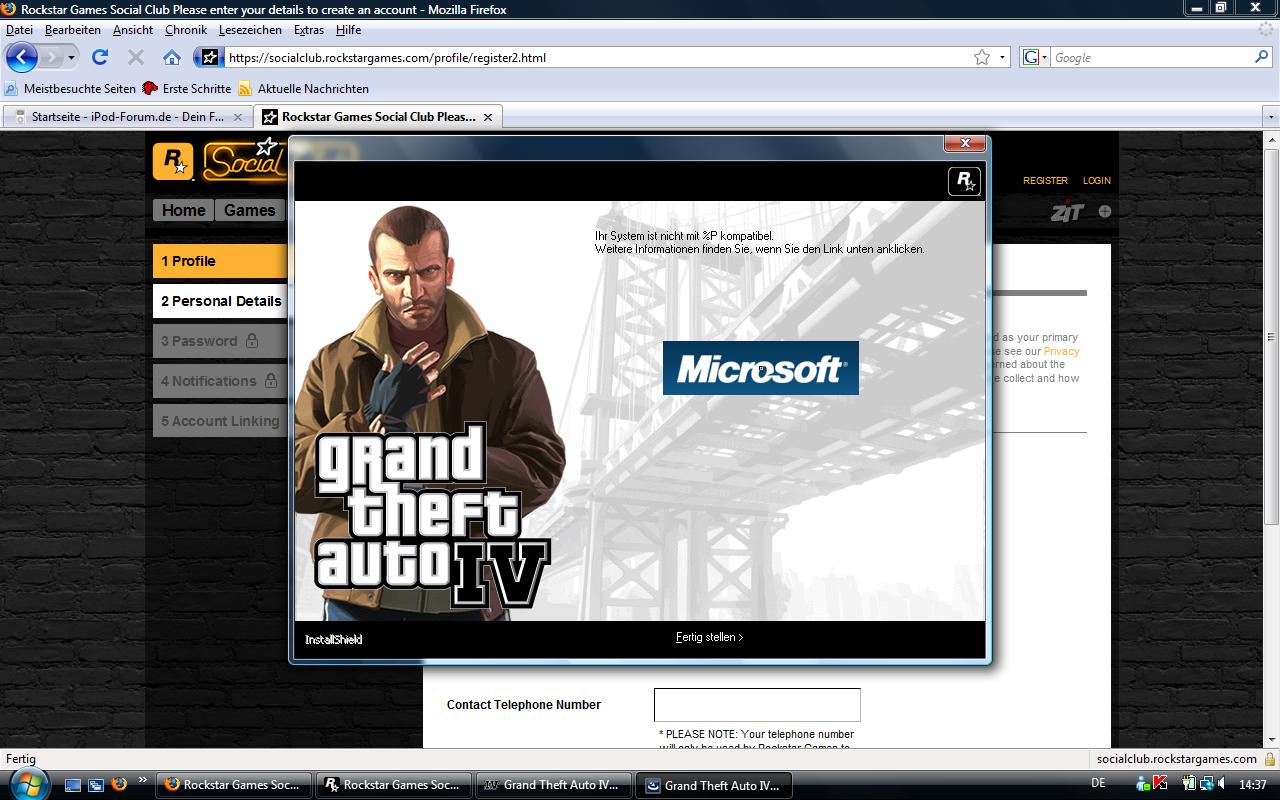Click the ZiT icon on the website
This screenshot has height=800, width=1280.
click(1068, 211)
